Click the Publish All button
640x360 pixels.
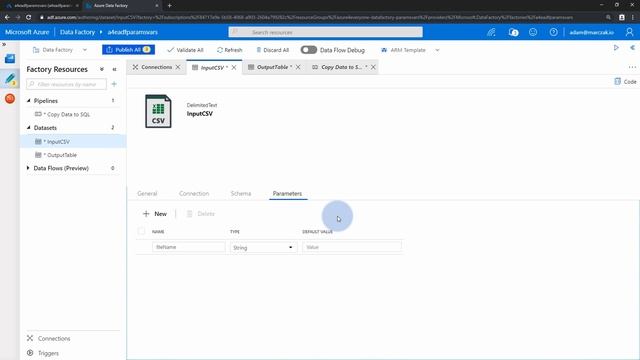click(128, 50)
